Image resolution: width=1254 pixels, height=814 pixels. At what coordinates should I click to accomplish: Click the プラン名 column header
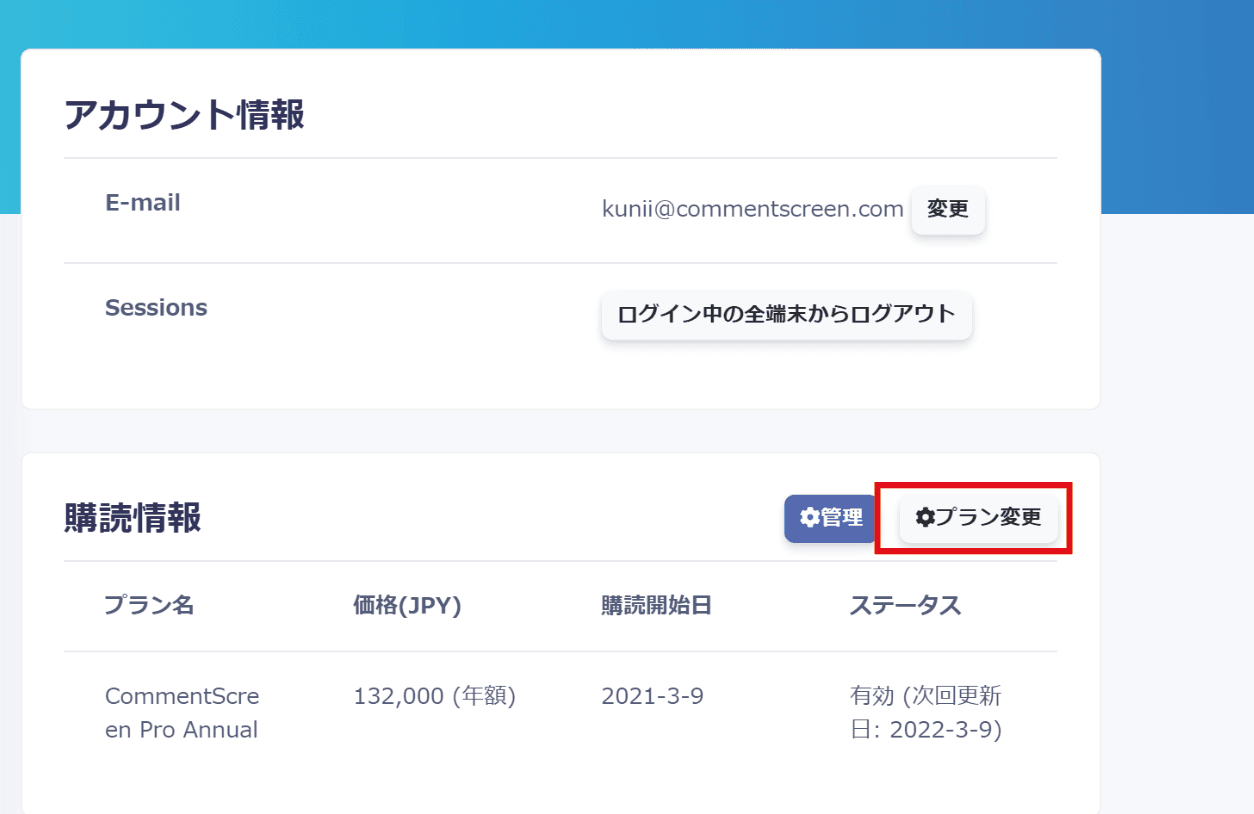(x=149, y=605)
